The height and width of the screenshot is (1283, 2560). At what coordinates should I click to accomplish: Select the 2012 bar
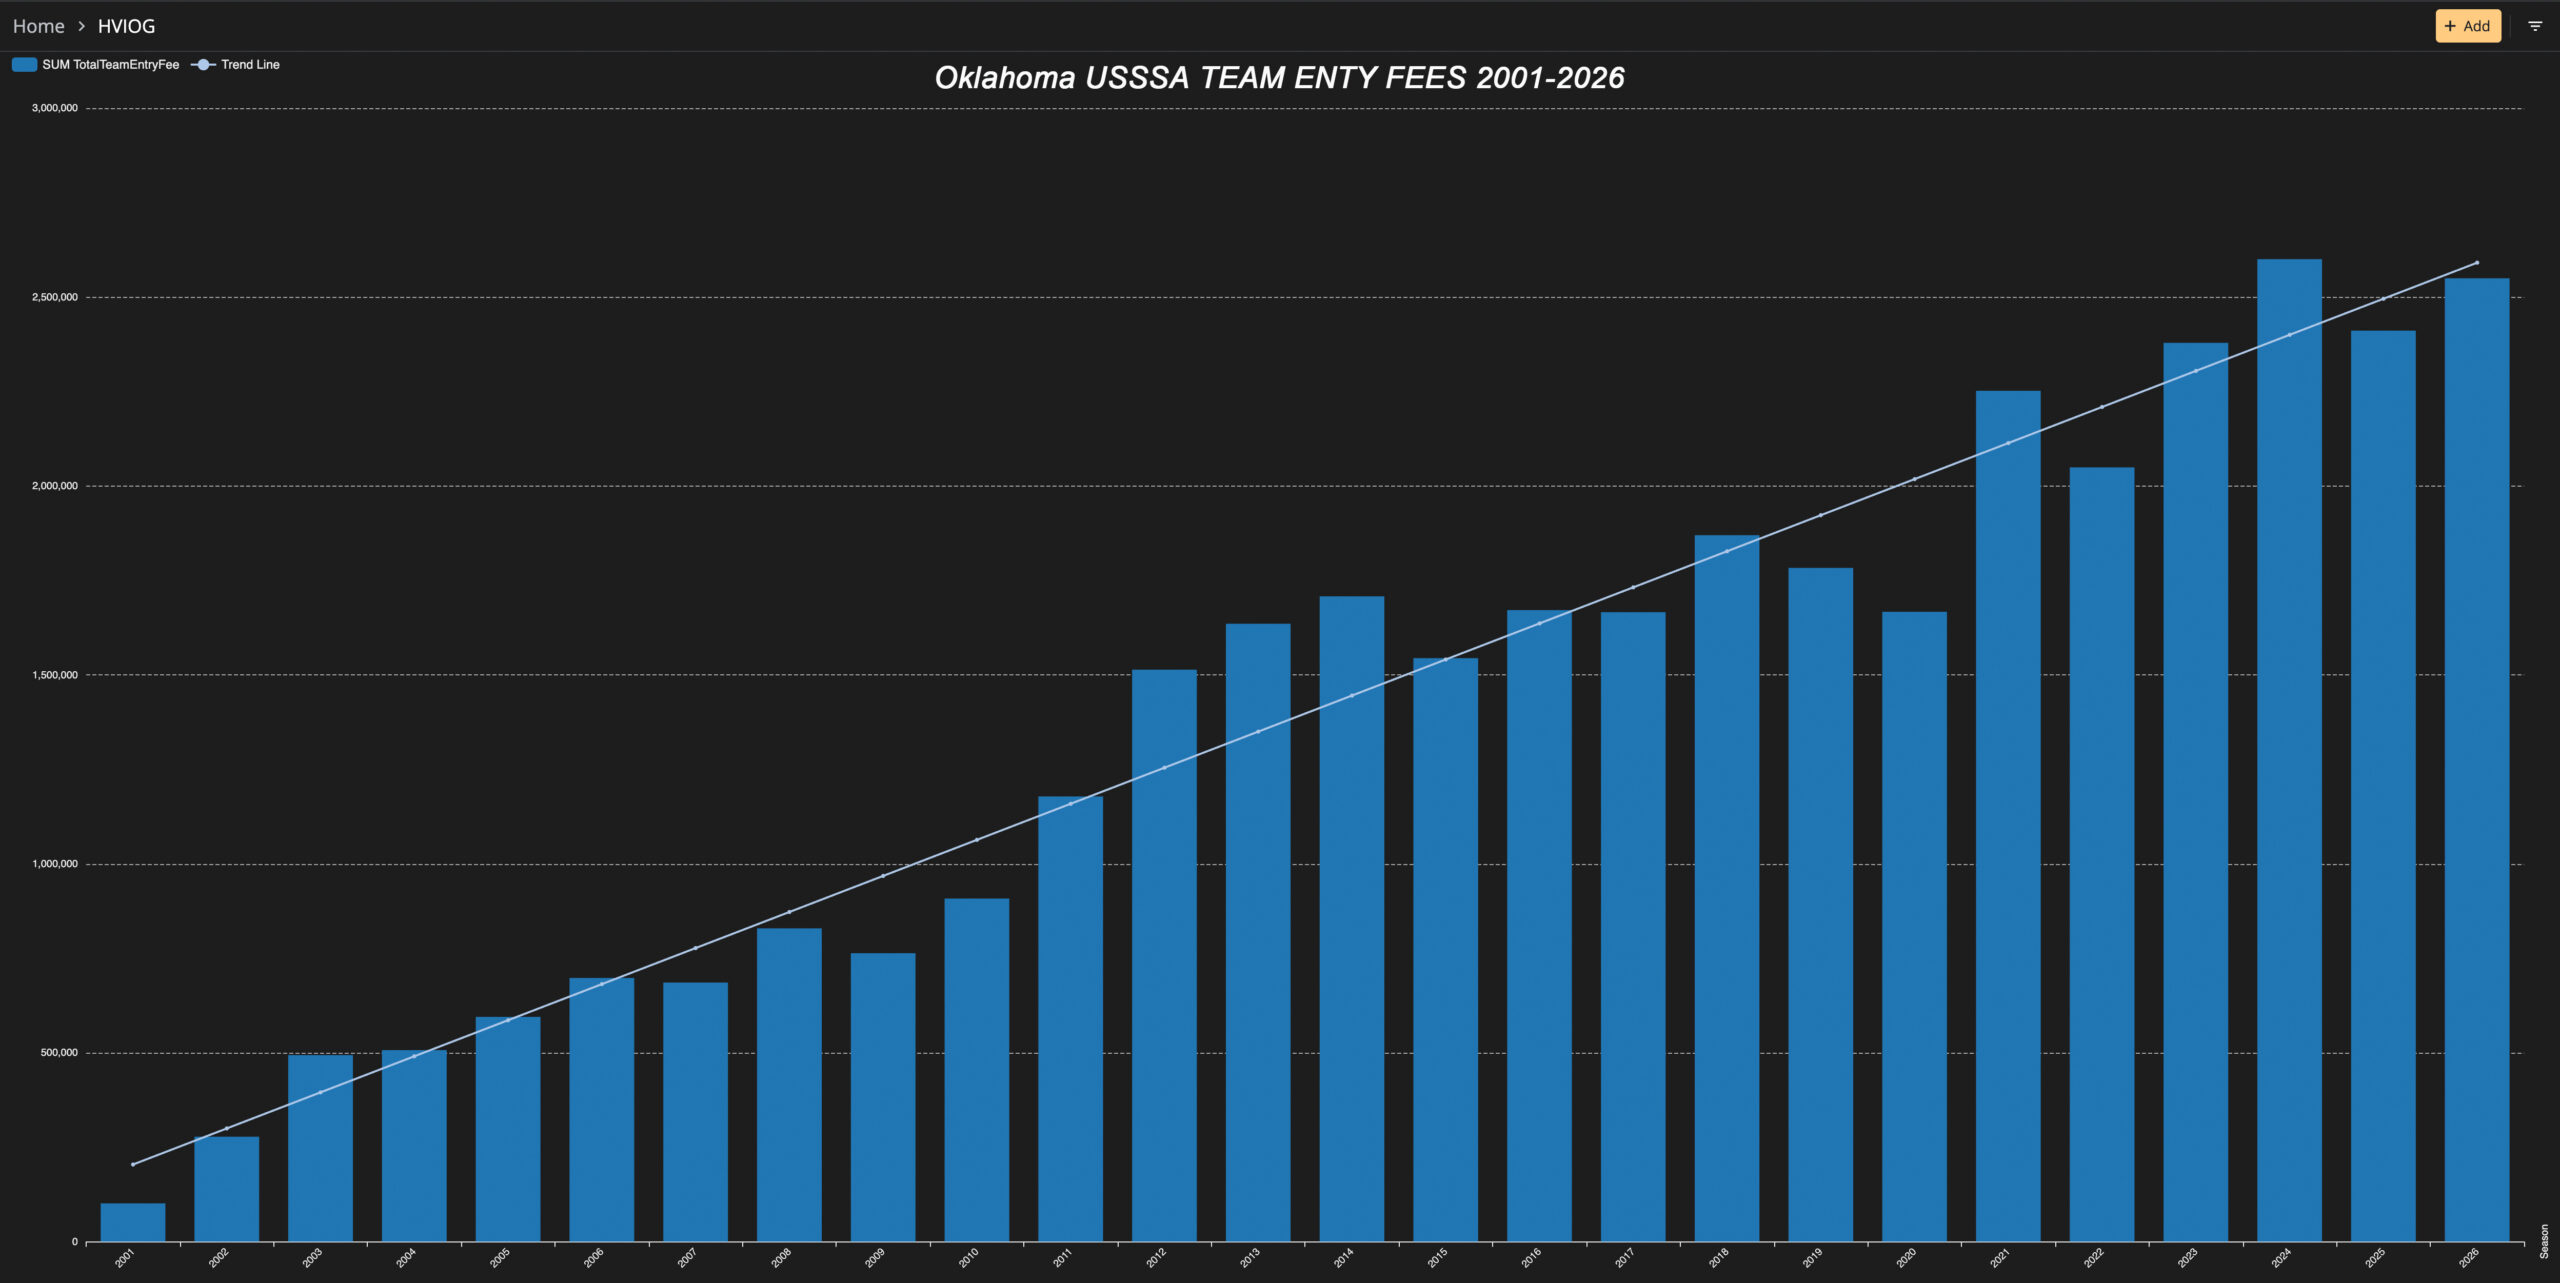point(1164,956)
